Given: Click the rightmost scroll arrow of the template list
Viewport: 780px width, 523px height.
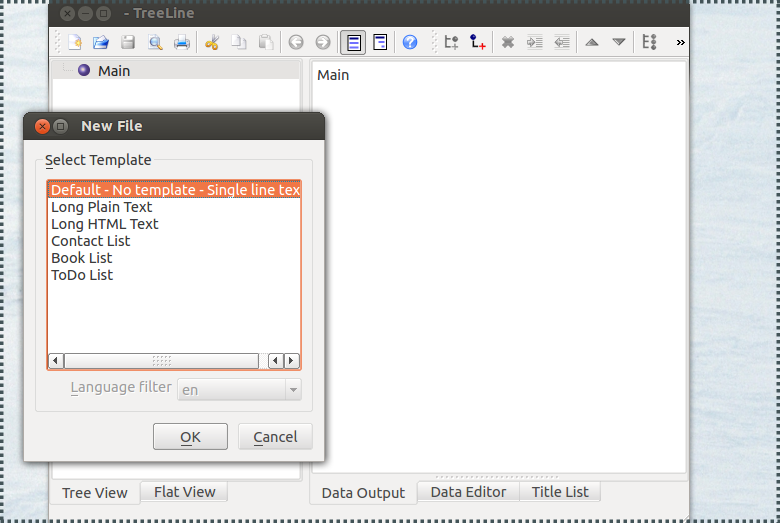Looking at the screenshot, I should click(292, 360).
